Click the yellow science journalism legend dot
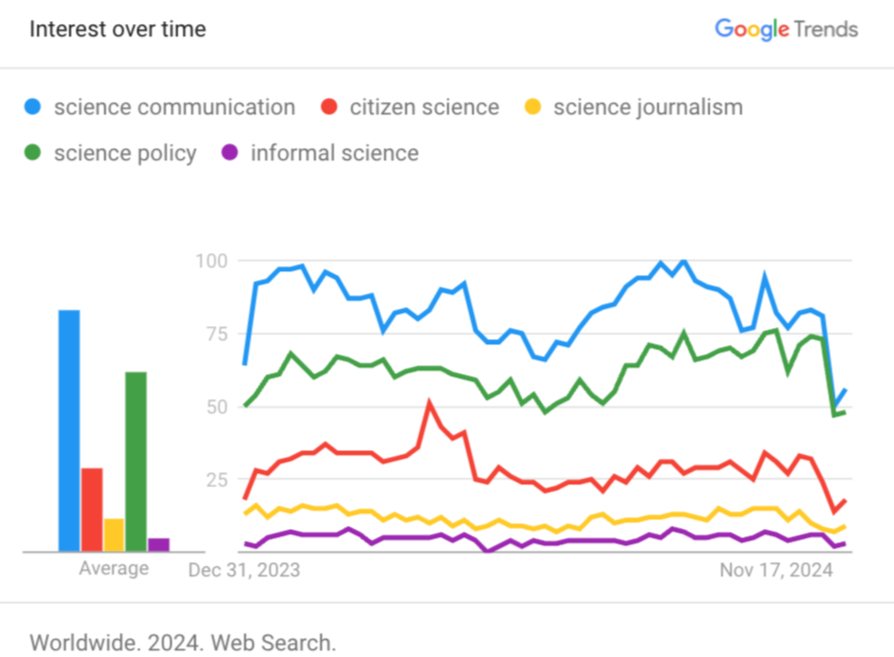This screenshot has height=657, width=894. 533,107
